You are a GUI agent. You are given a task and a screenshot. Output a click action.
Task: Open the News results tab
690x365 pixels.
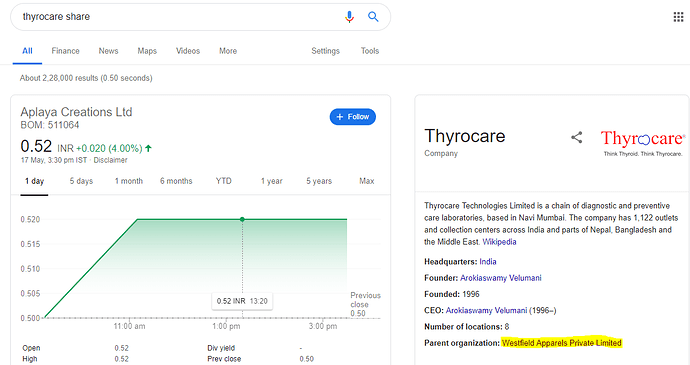tap(108, 51)
